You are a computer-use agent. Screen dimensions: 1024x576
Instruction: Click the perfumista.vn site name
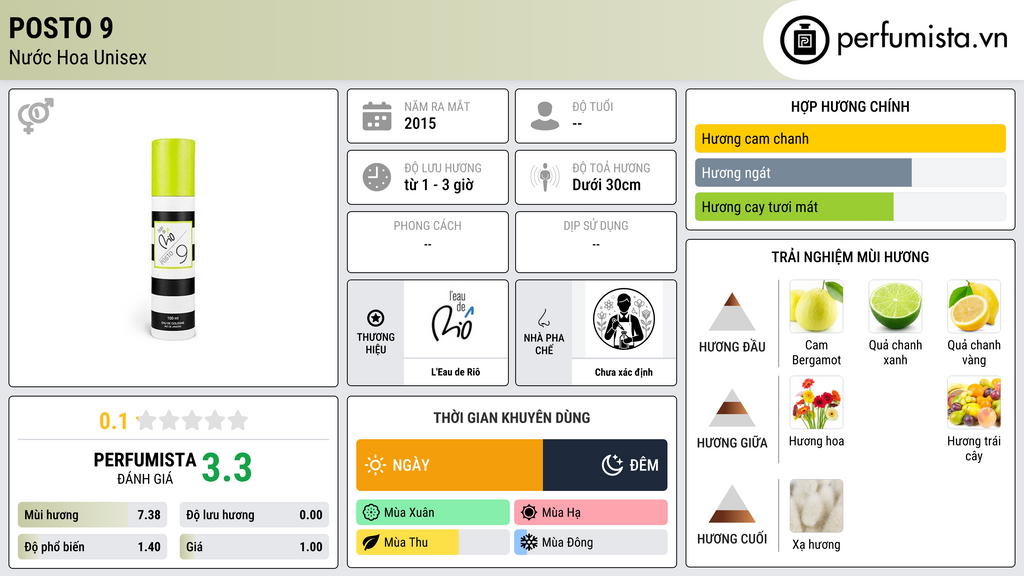(x=922, y=38)
